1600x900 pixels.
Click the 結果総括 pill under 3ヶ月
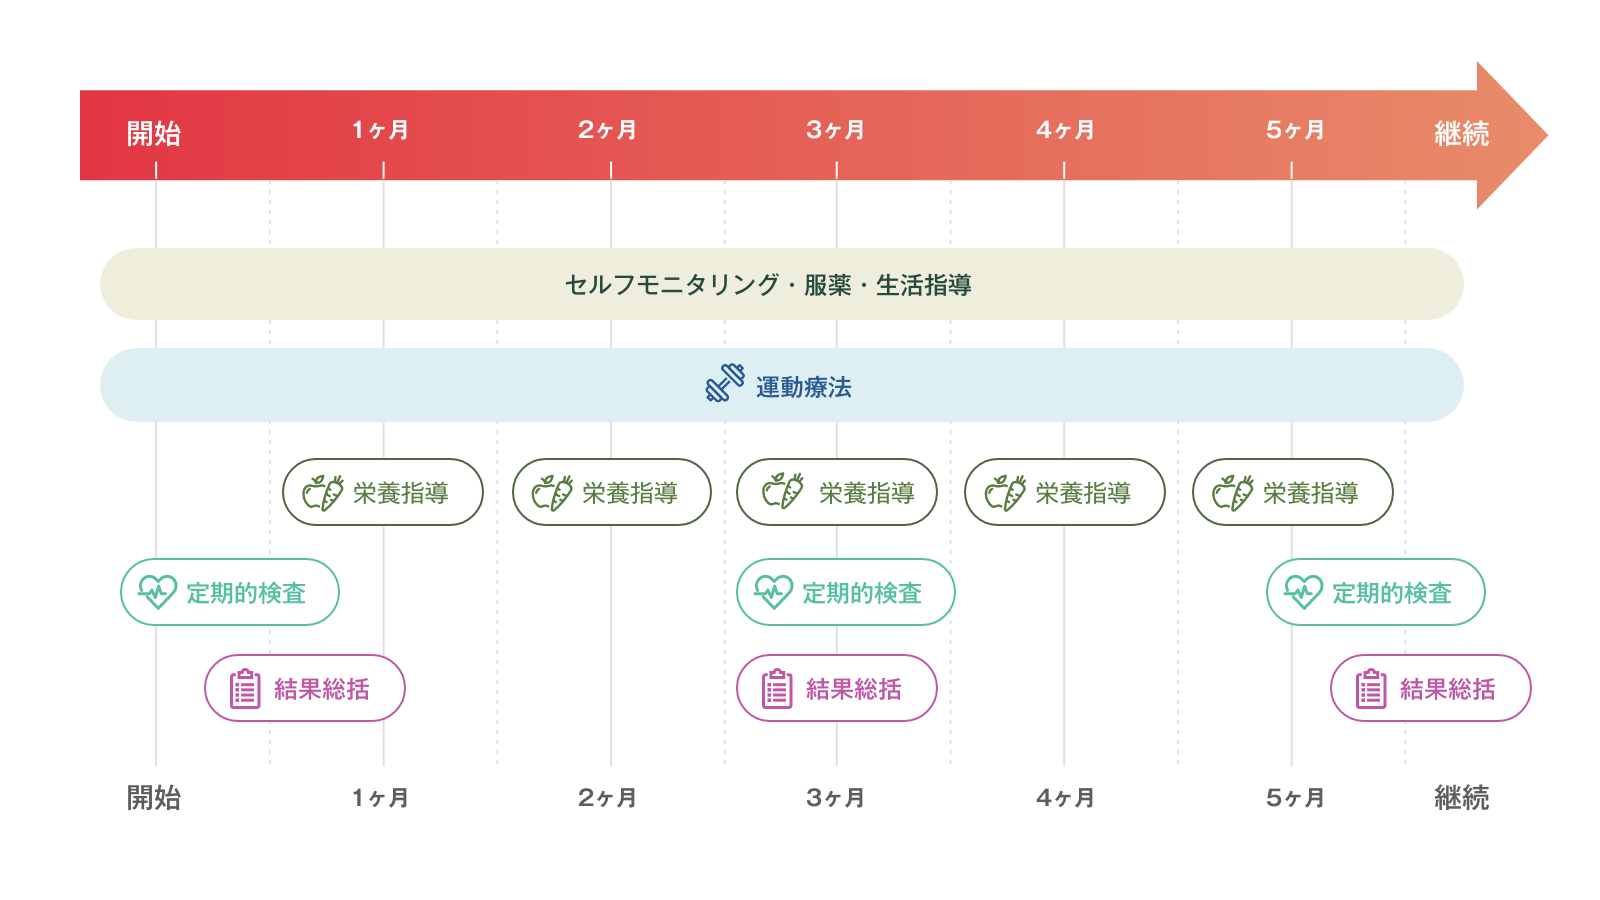(836, 689)
